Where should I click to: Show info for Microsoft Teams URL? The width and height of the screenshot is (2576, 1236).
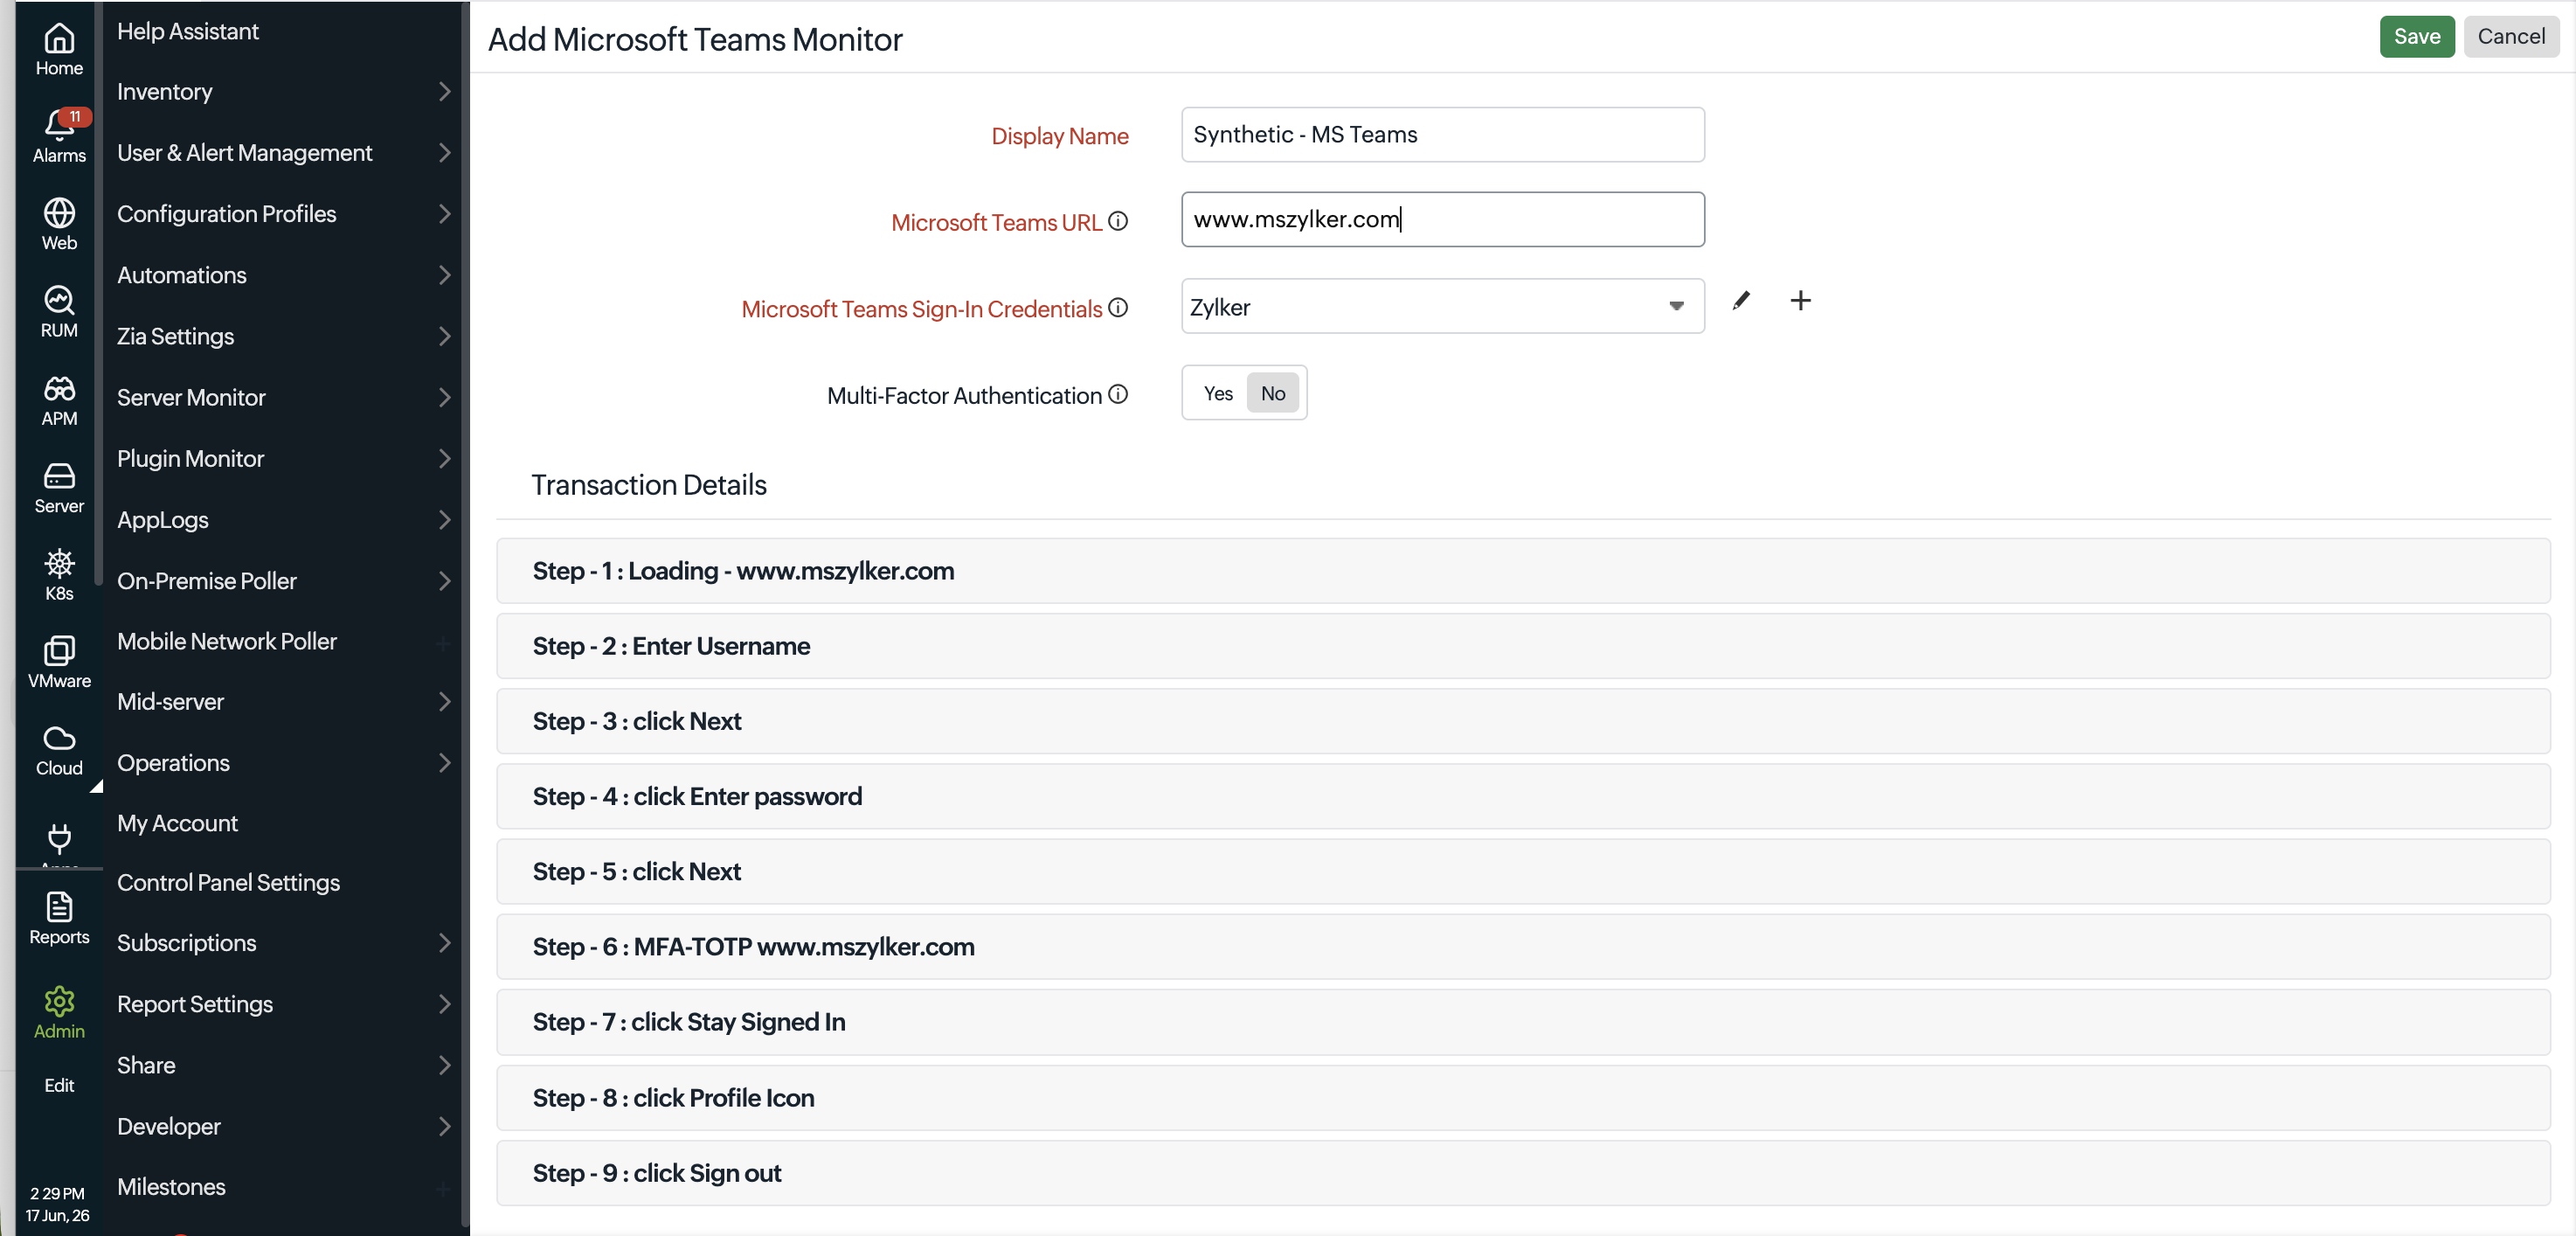point(1118,221)
